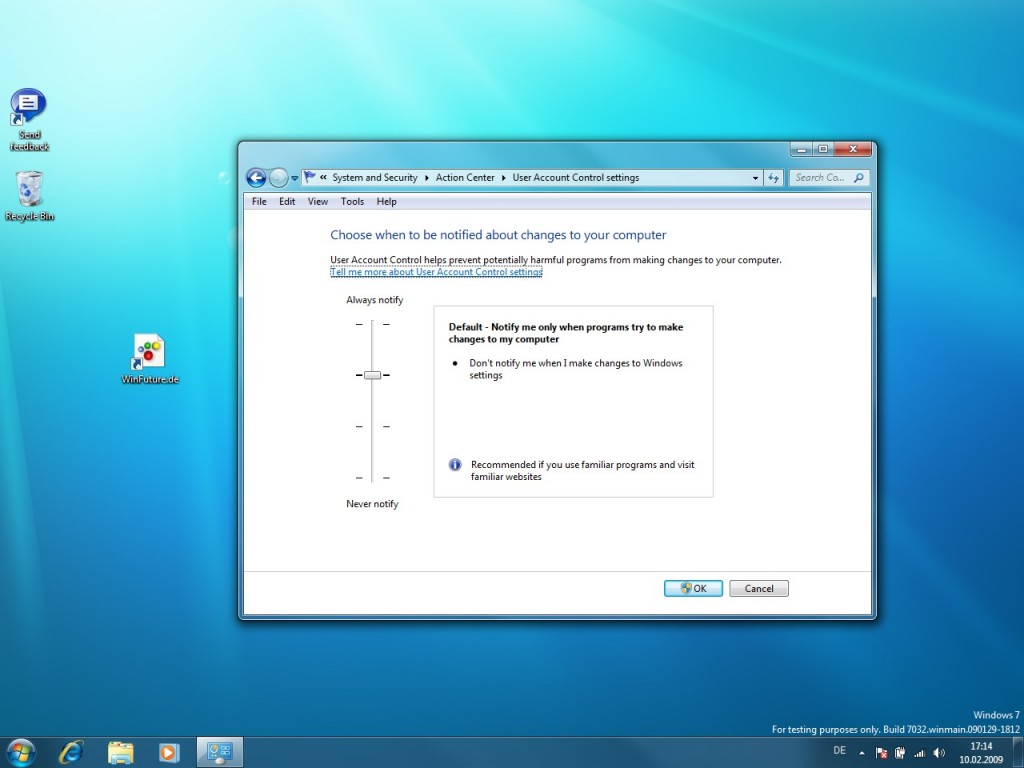Go back using the Back arrow button
The width and height of the screenshot is (1024, 768).
[256, 178]
